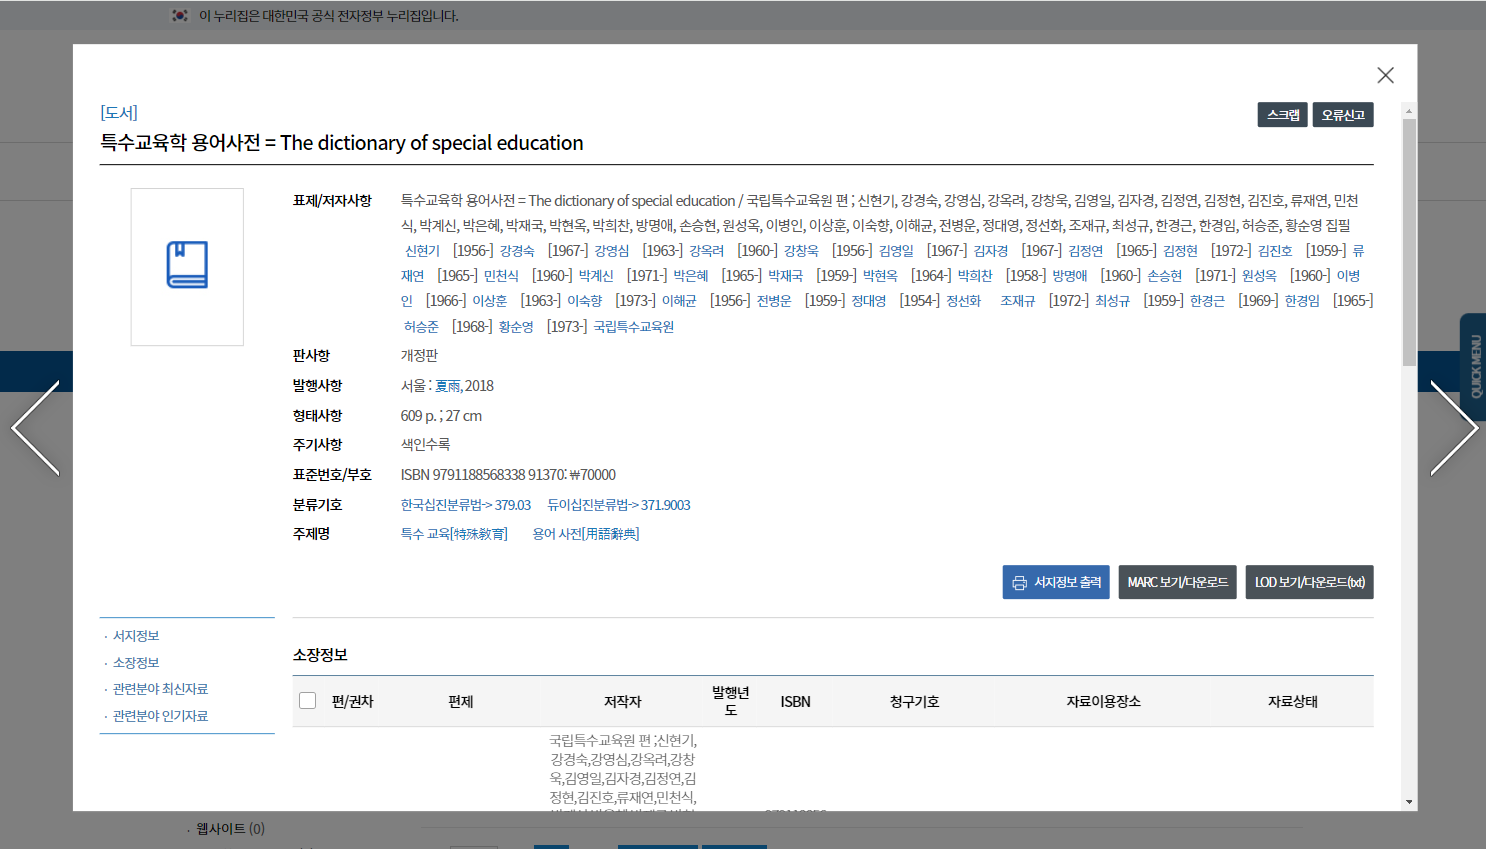Click the 오류신고 button
This screenshot has width=1486, height=849.
point(1342,115)
